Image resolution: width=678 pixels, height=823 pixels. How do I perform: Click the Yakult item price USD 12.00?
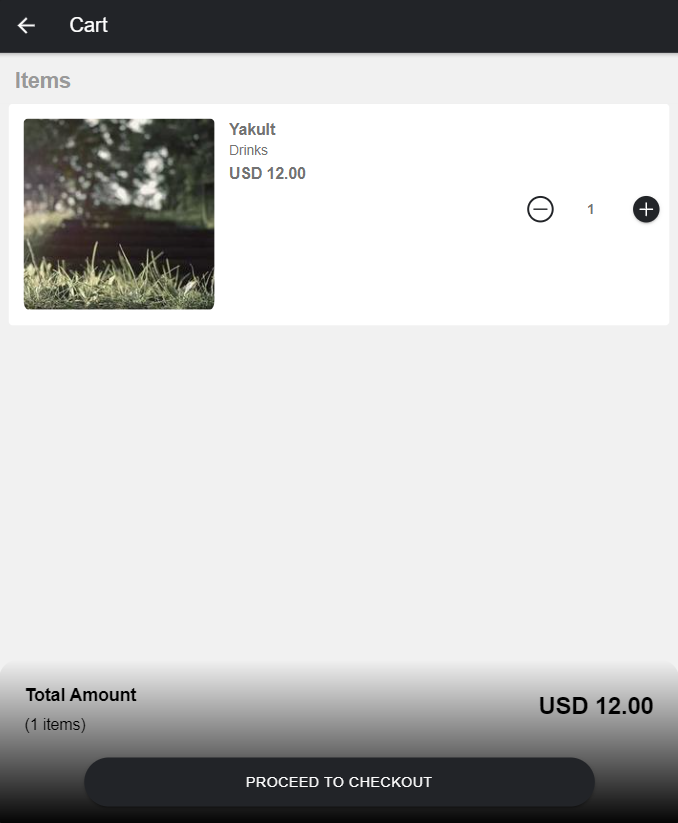[267, 173]
